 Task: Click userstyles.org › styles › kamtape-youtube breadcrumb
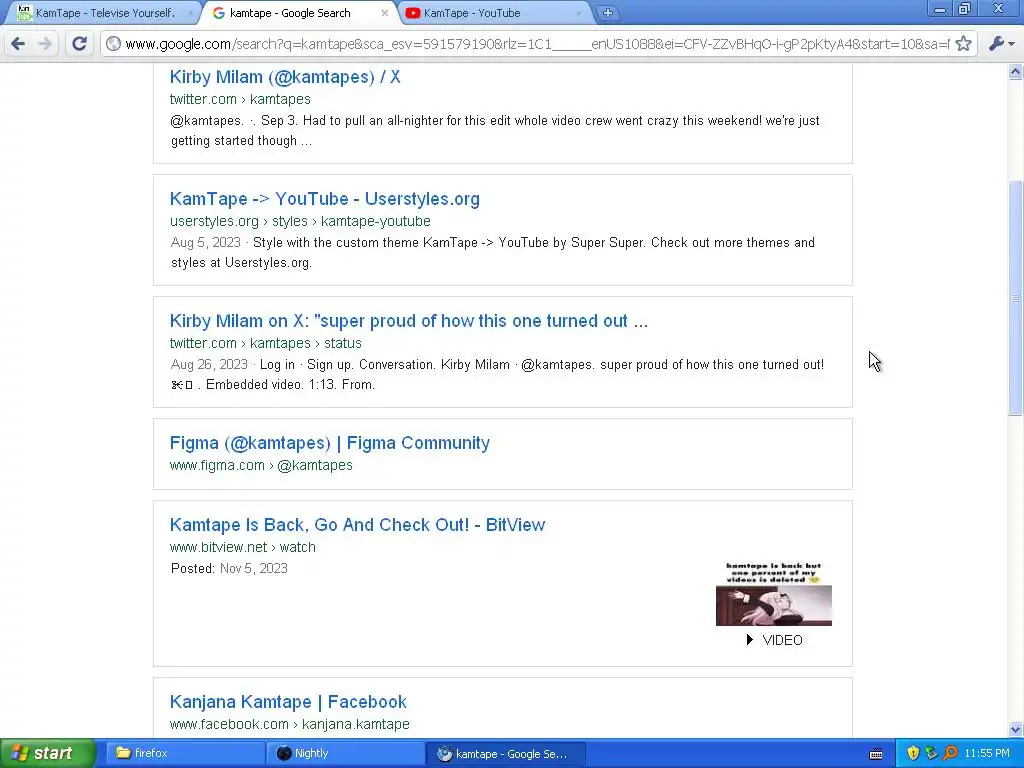click(300, 221)
